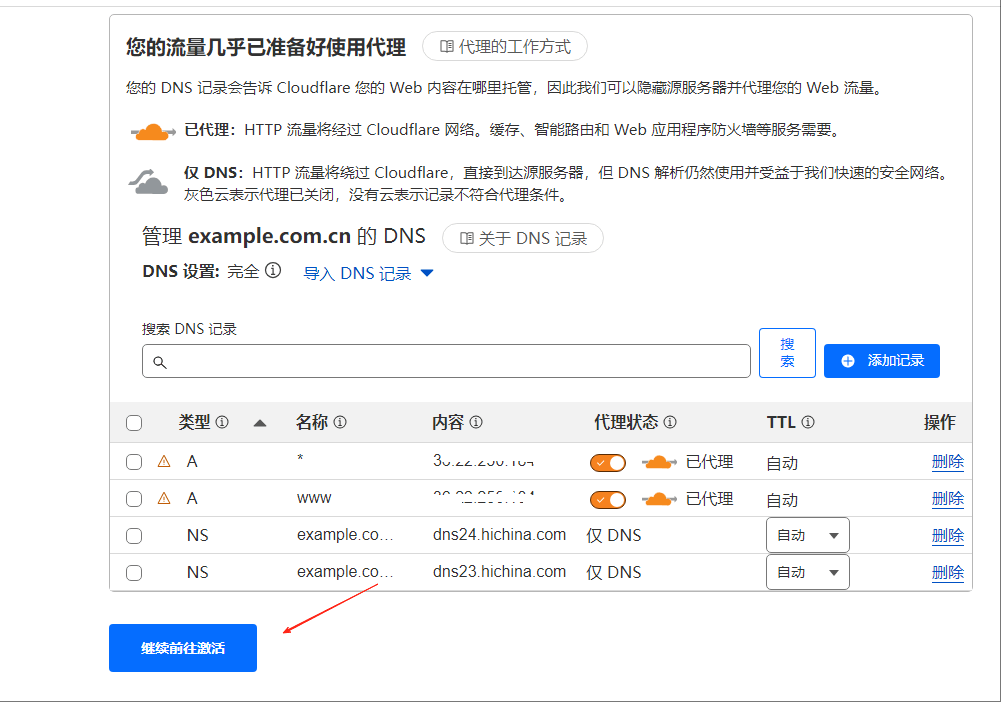The image size is (1001, 702).
Task: Disable proxy toggle for www record
Action: 608,499
